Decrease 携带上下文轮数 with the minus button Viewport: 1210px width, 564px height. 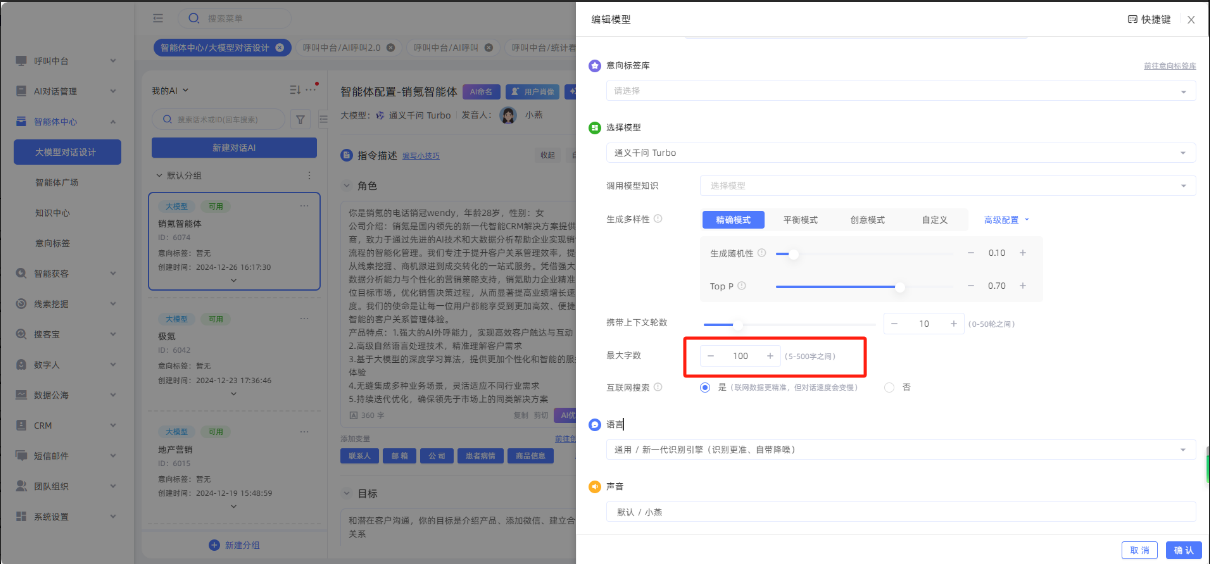[x=894, y=324]
